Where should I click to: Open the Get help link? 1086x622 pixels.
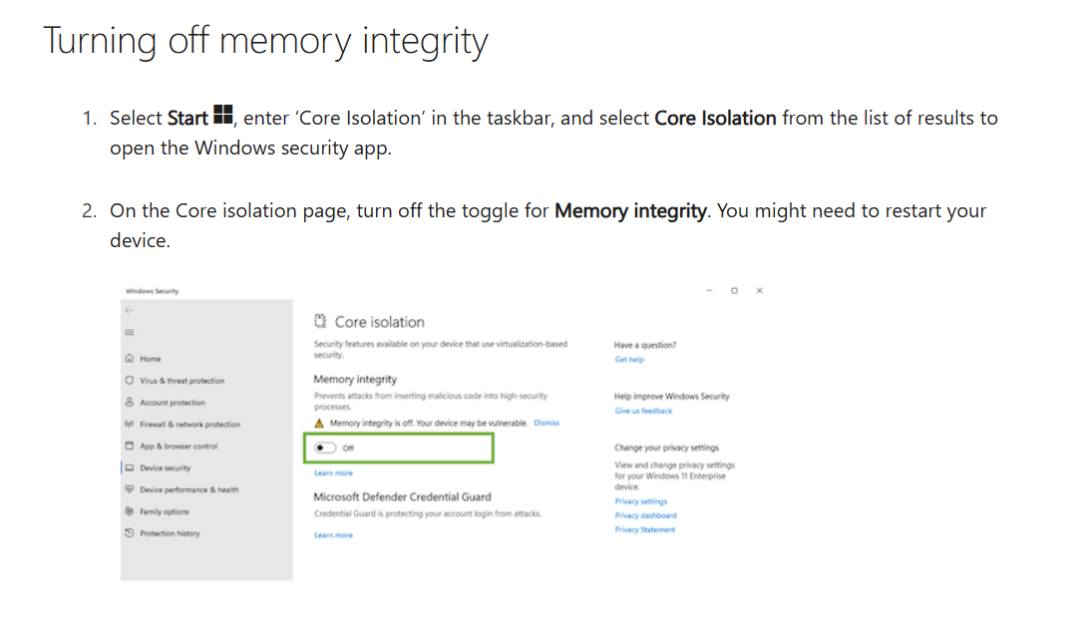[x=629, y=359]
